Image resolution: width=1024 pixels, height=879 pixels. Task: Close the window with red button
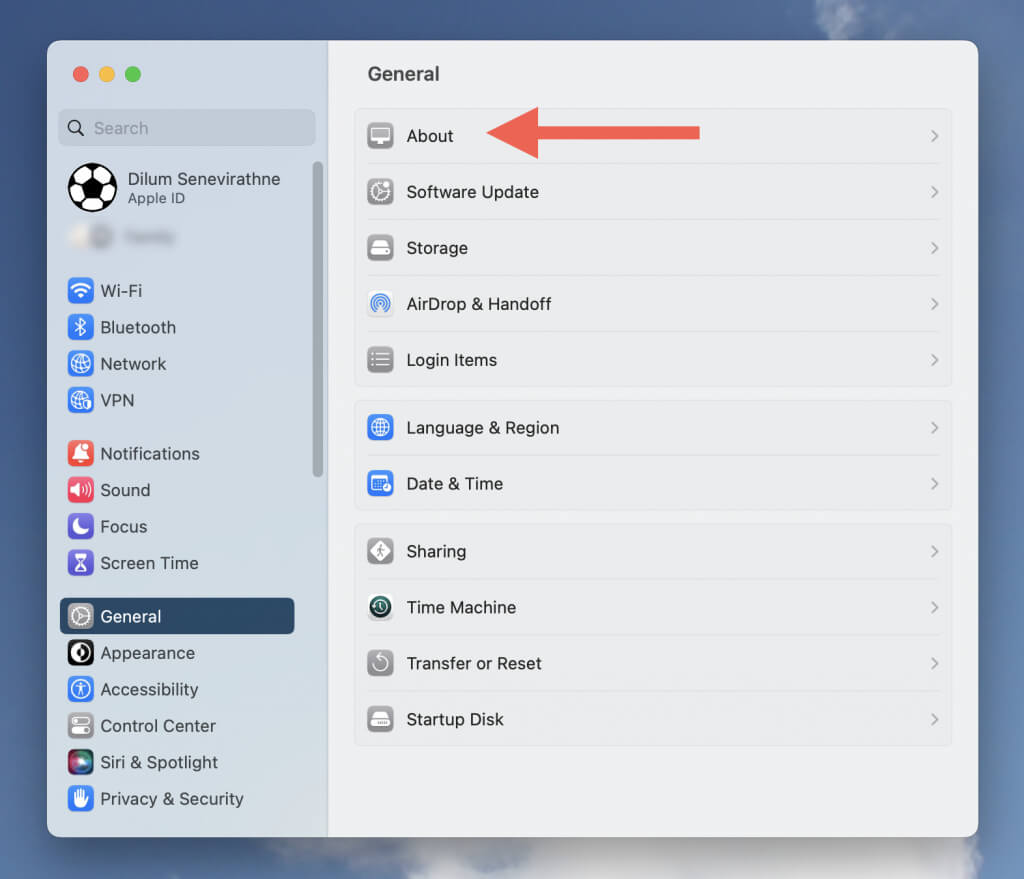coord(81,74)
